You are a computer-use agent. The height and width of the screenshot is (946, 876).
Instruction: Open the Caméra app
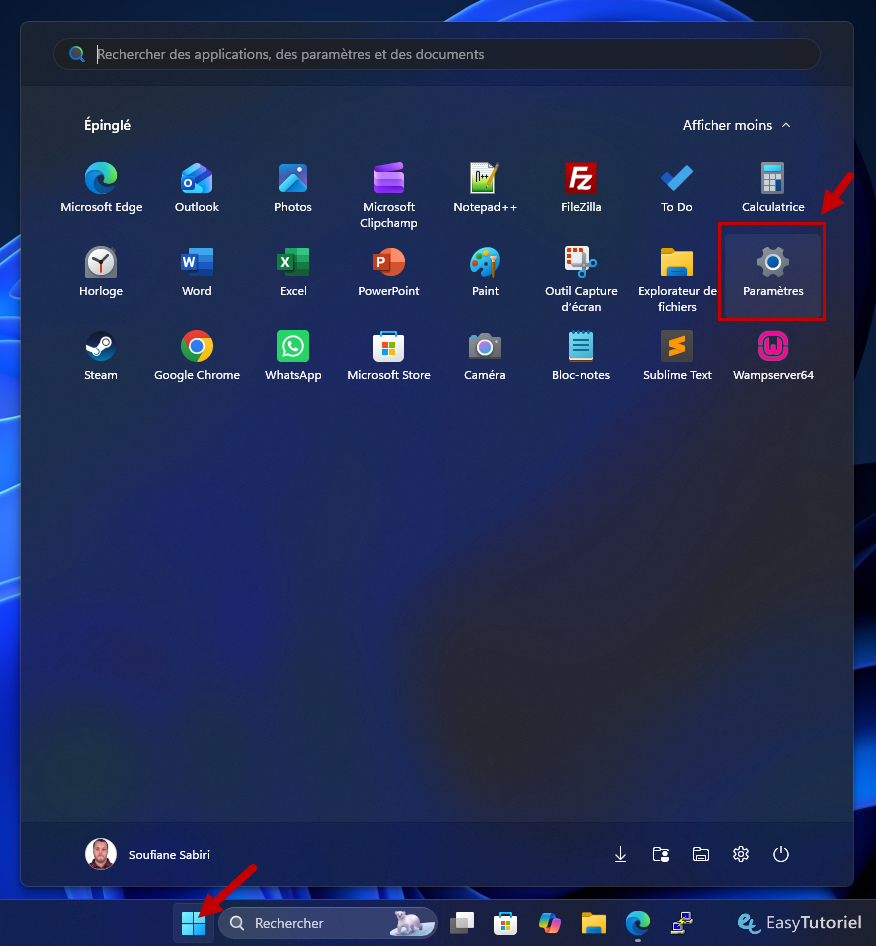pos(485,356)
